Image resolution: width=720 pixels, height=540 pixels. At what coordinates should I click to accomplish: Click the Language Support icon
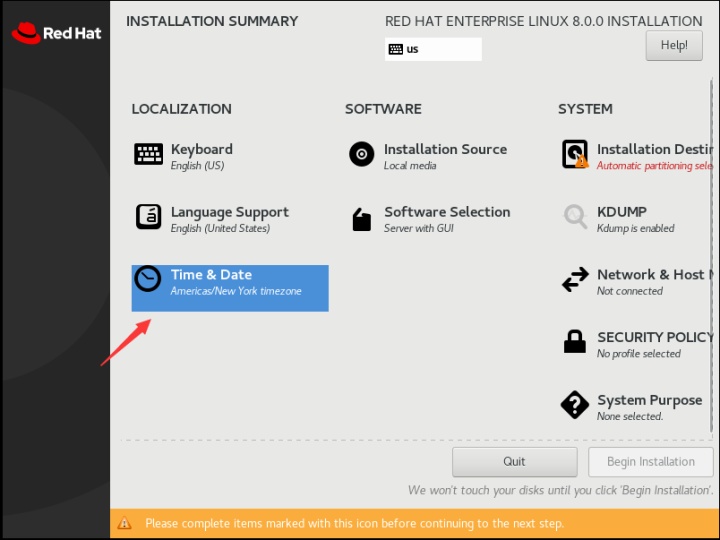pos(148,217)
